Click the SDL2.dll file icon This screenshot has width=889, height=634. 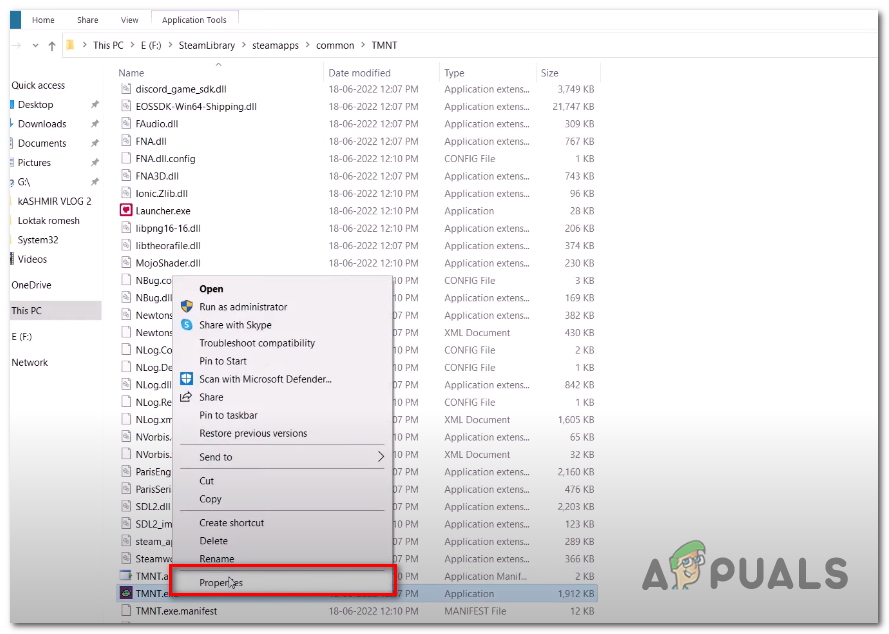click(126, 506)
